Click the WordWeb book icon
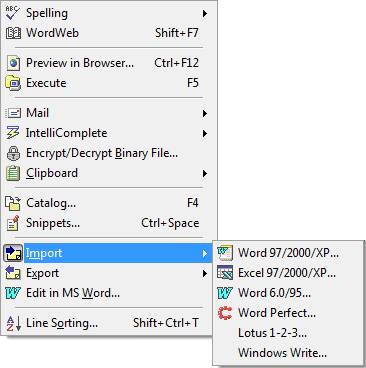366x368 pixels. [14, 33]
